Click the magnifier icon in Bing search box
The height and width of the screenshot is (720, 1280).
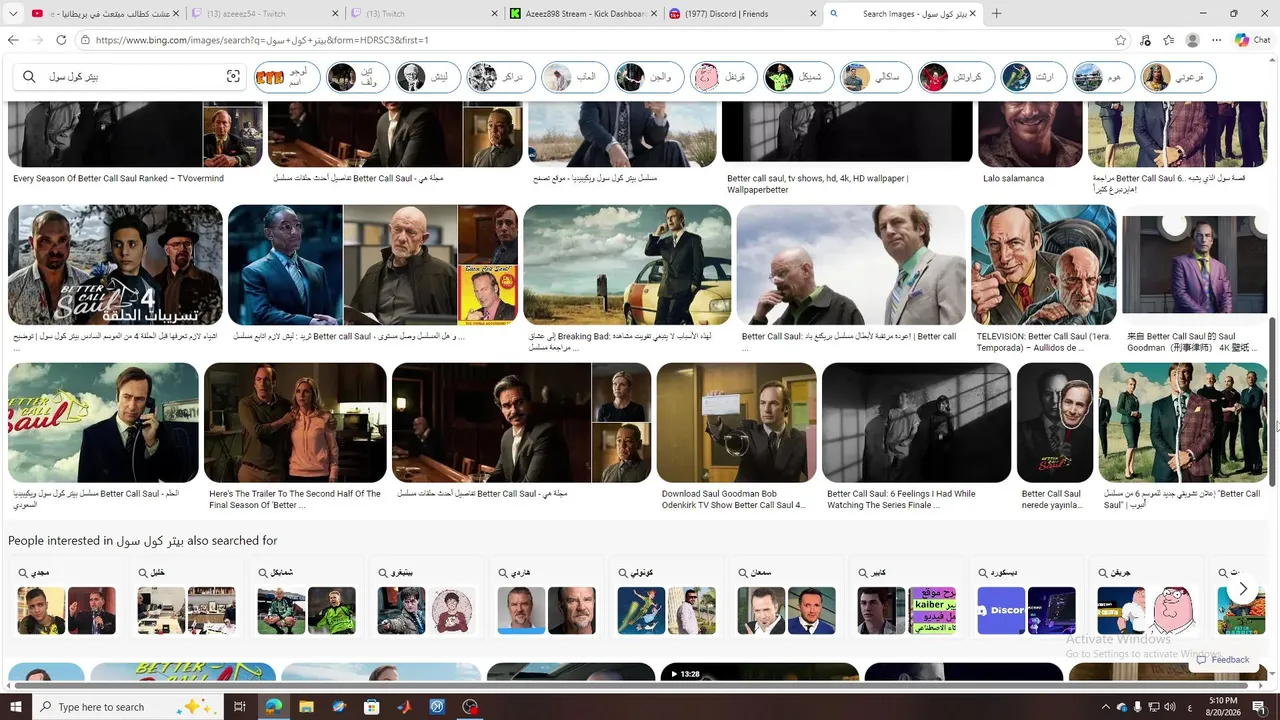click(x=29, y=77)
